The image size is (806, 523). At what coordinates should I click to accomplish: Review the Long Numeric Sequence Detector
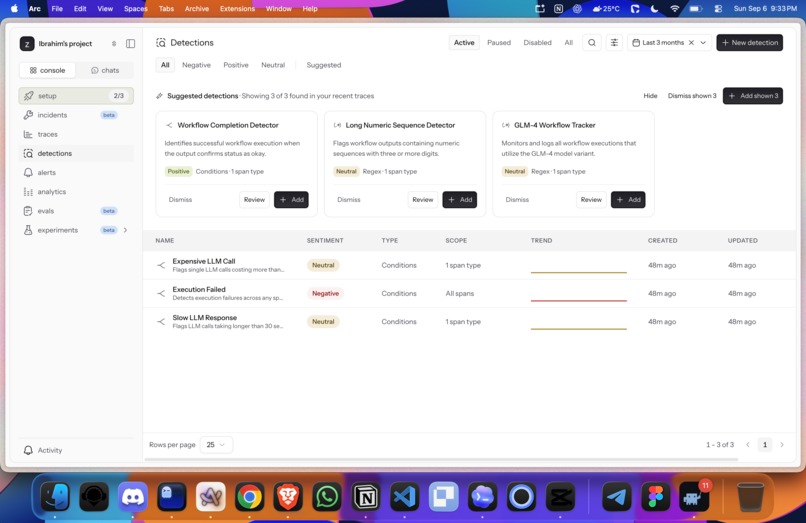point(423,200)
